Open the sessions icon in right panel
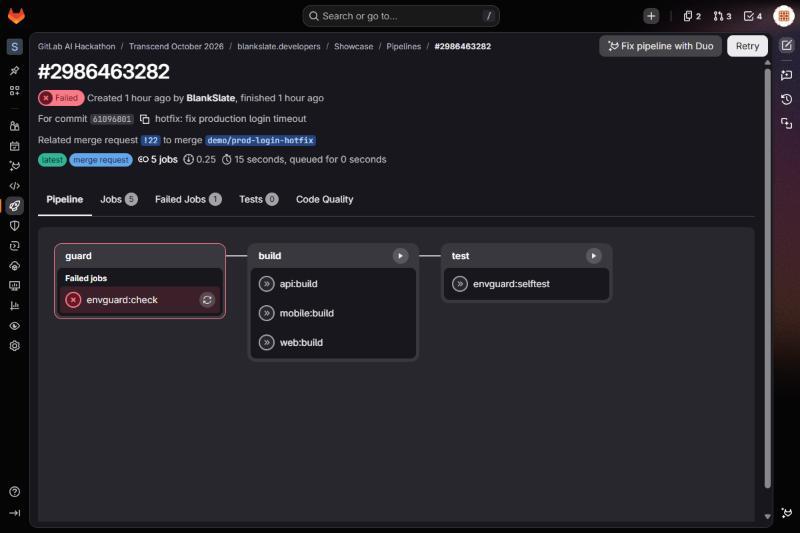 (786, 123)
